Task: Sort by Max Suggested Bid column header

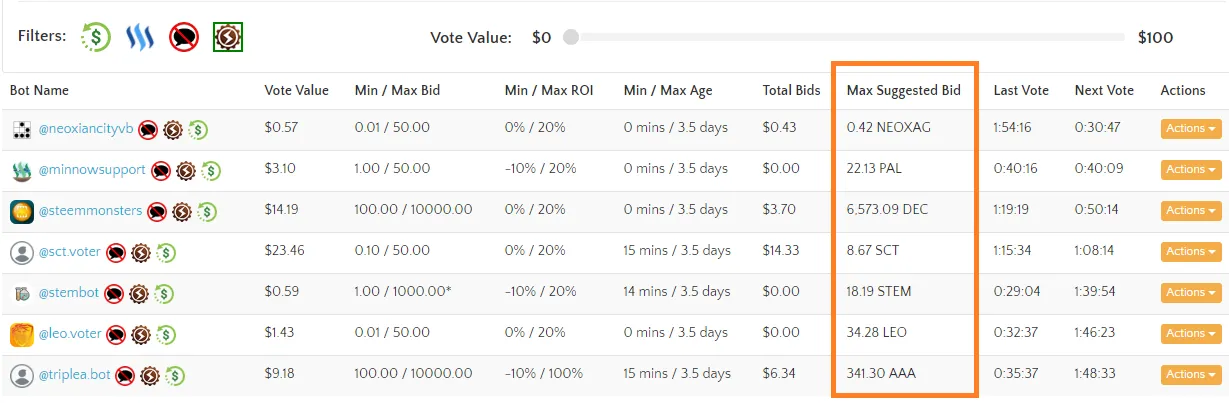Action: point(903,90)
